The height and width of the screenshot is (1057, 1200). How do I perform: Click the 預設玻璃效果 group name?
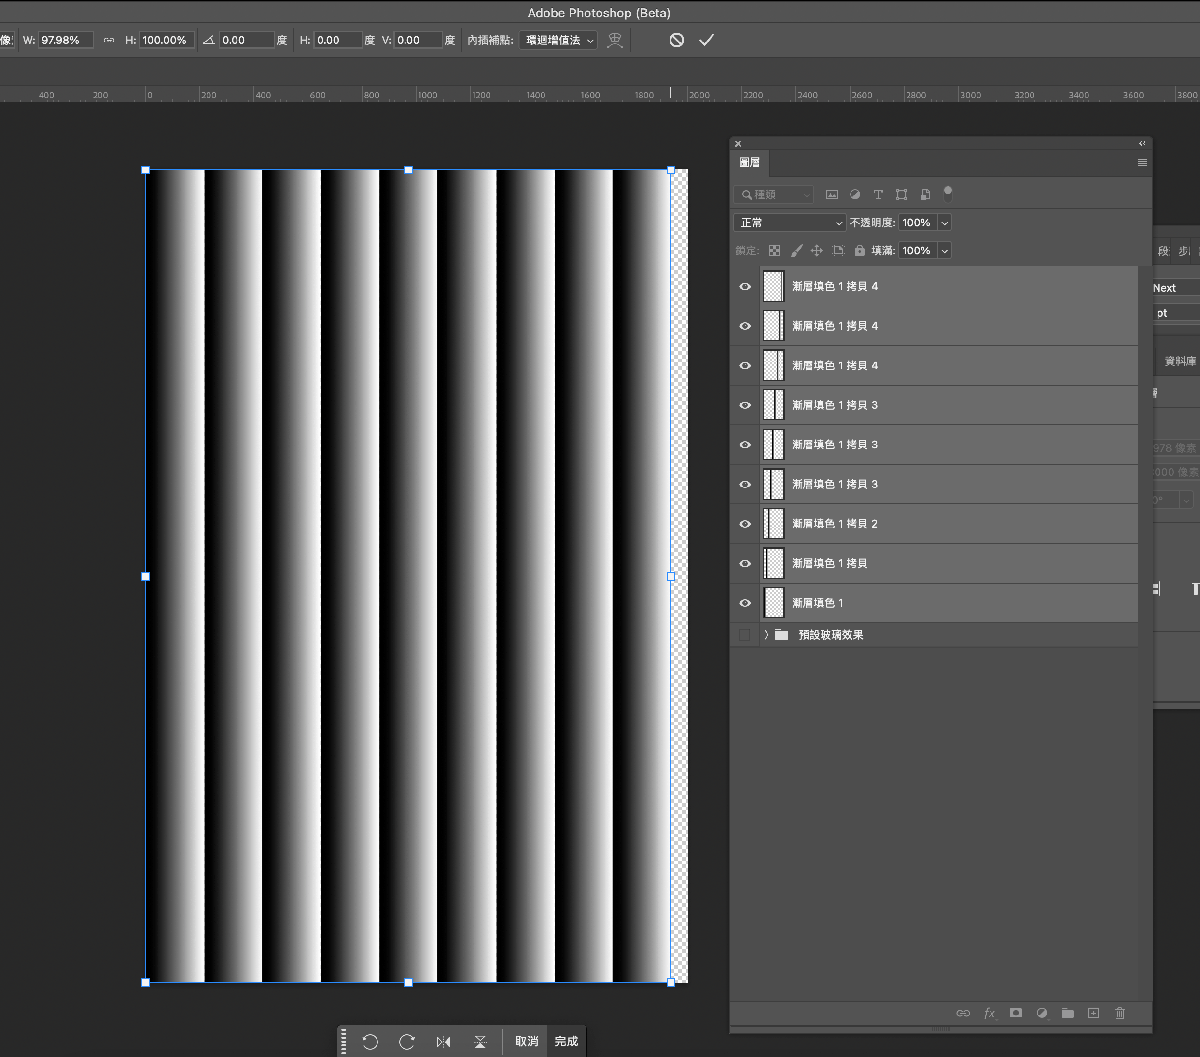coord(831,635)
